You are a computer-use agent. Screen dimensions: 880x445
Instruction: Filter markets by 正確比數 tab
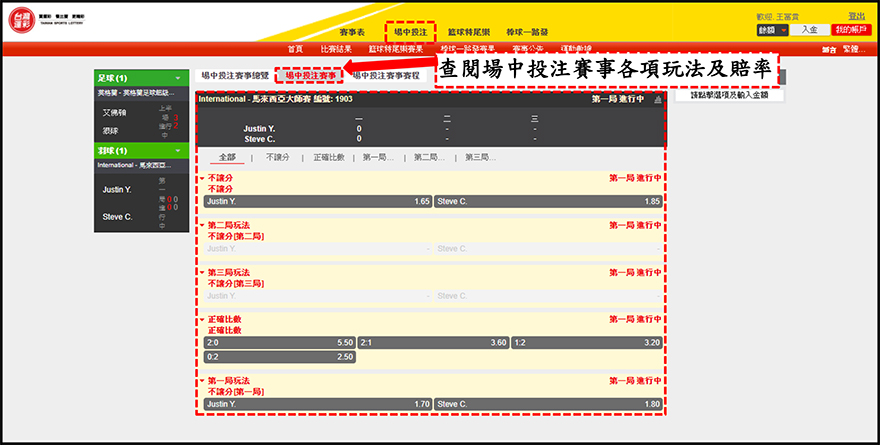pyautogui.click(x=328, y=157)
